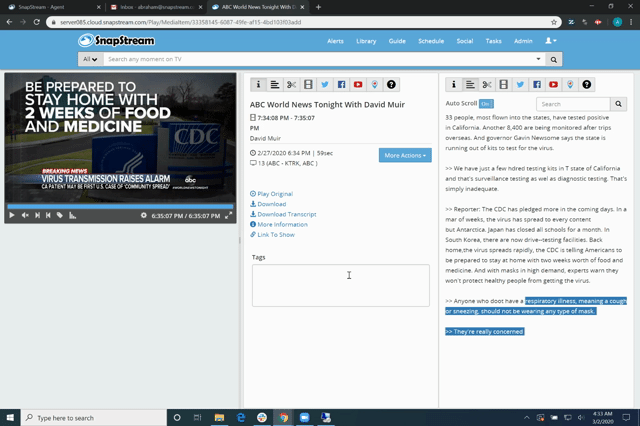The height and width of the screenshot is (426, 640).
Task: Open Admin menu
Action: 523,41
